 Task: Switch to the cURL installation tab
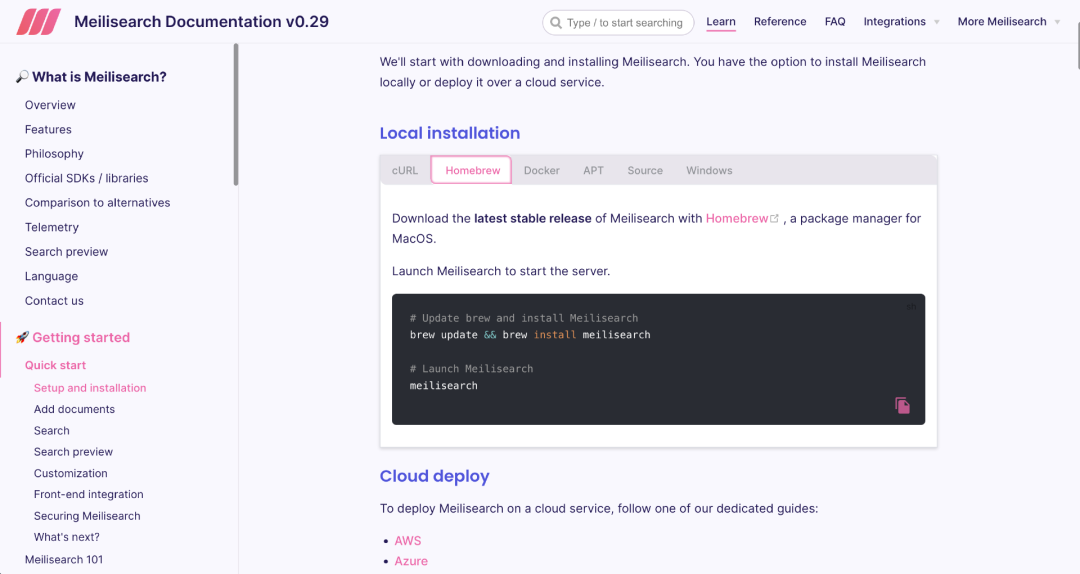tap(405, 170)
